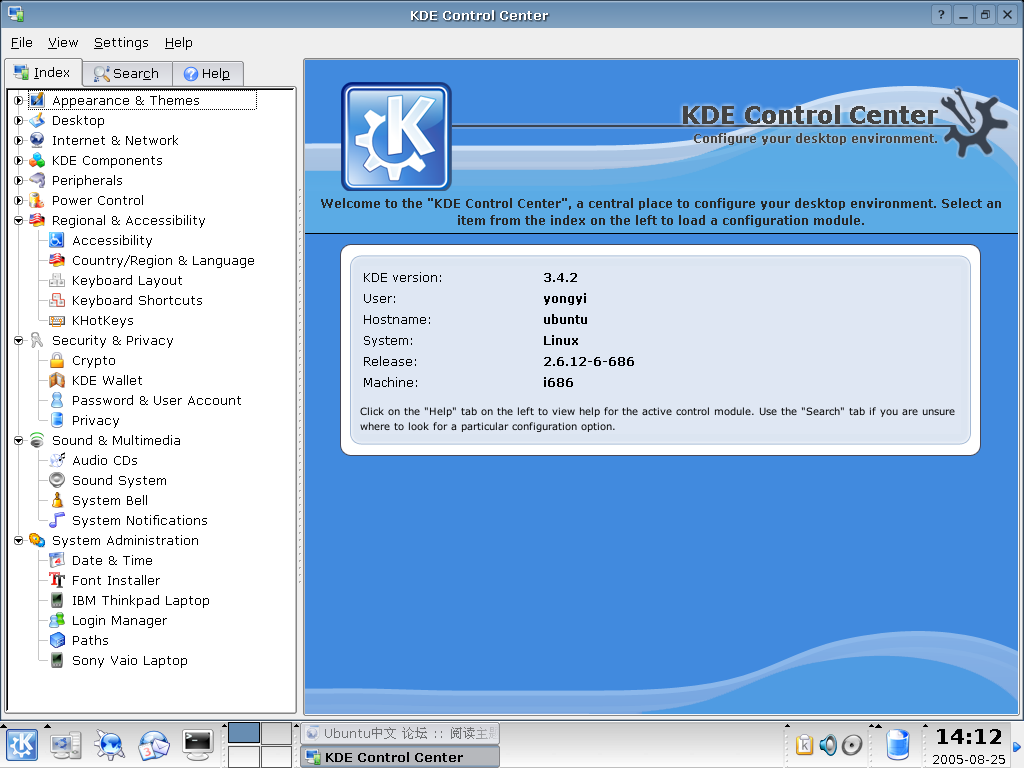Image resolution: width=1024 pixels, height=768 pixels.
Task: Collapse the Regional & Accessibility category
Action: (18, 221)
